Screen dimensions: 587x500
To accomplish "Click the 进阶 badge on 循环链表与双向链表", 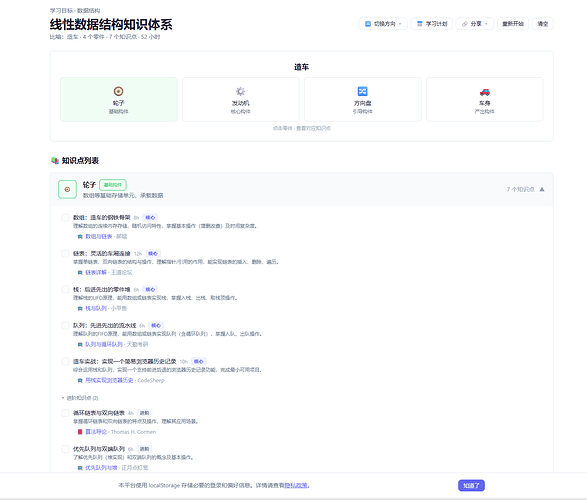I will click(x=145, y=413).
